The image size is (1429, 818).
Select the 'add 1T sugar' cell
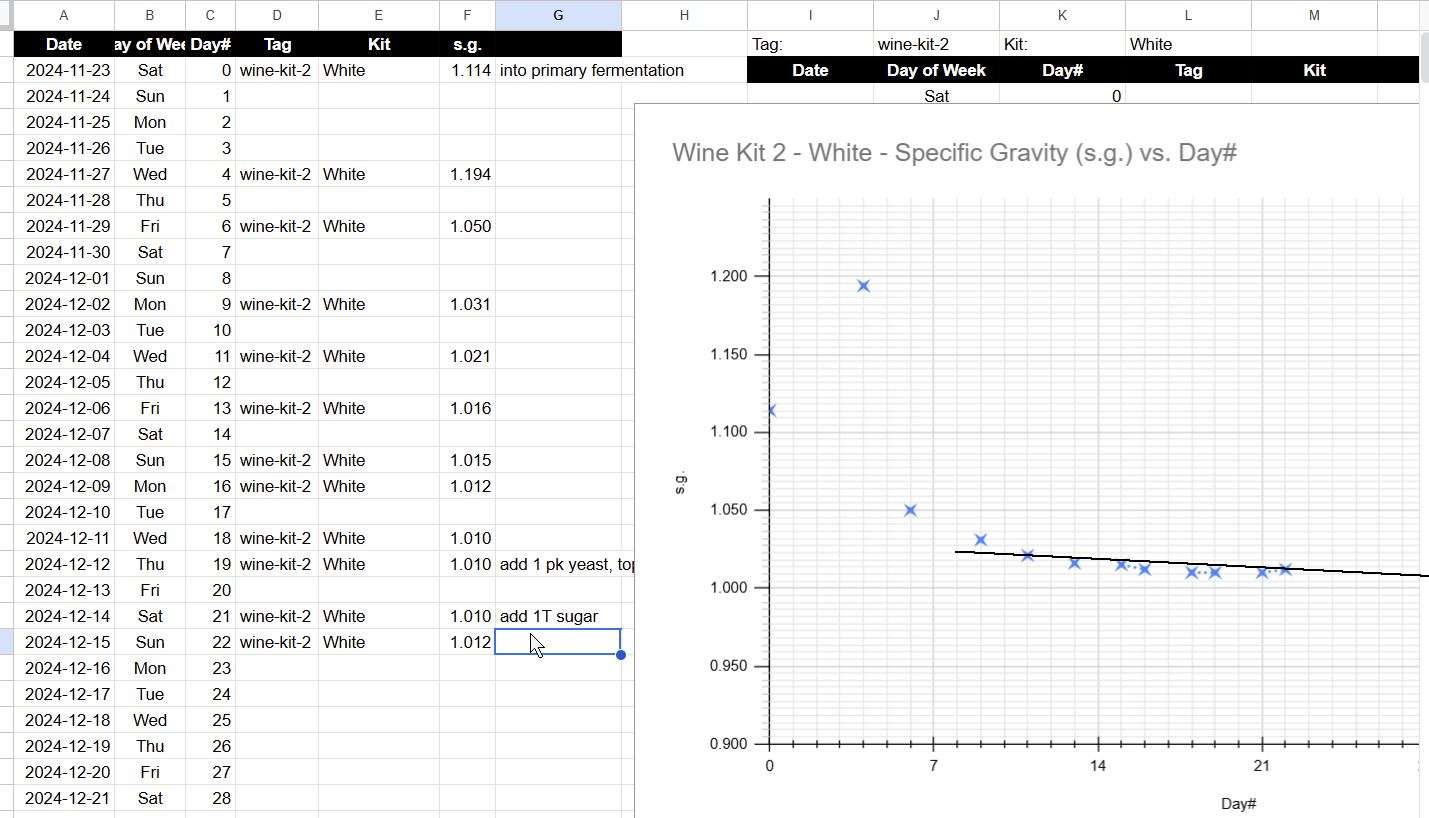tap(557, 616)
